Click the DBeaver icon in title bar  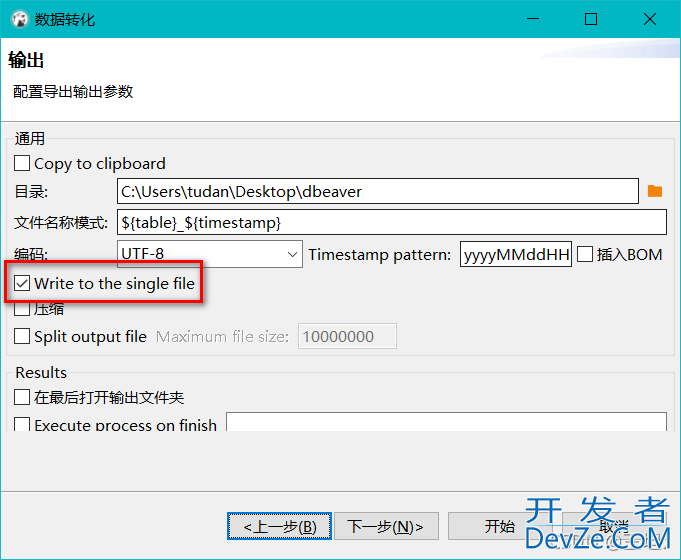coord(20,20)
